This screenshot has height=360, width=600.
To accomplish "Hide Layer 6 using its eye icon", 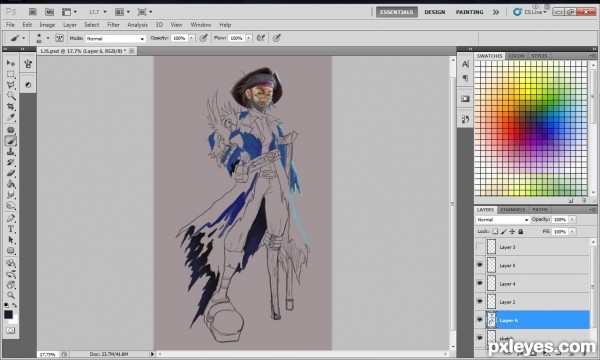I will (x=480, y=319).
